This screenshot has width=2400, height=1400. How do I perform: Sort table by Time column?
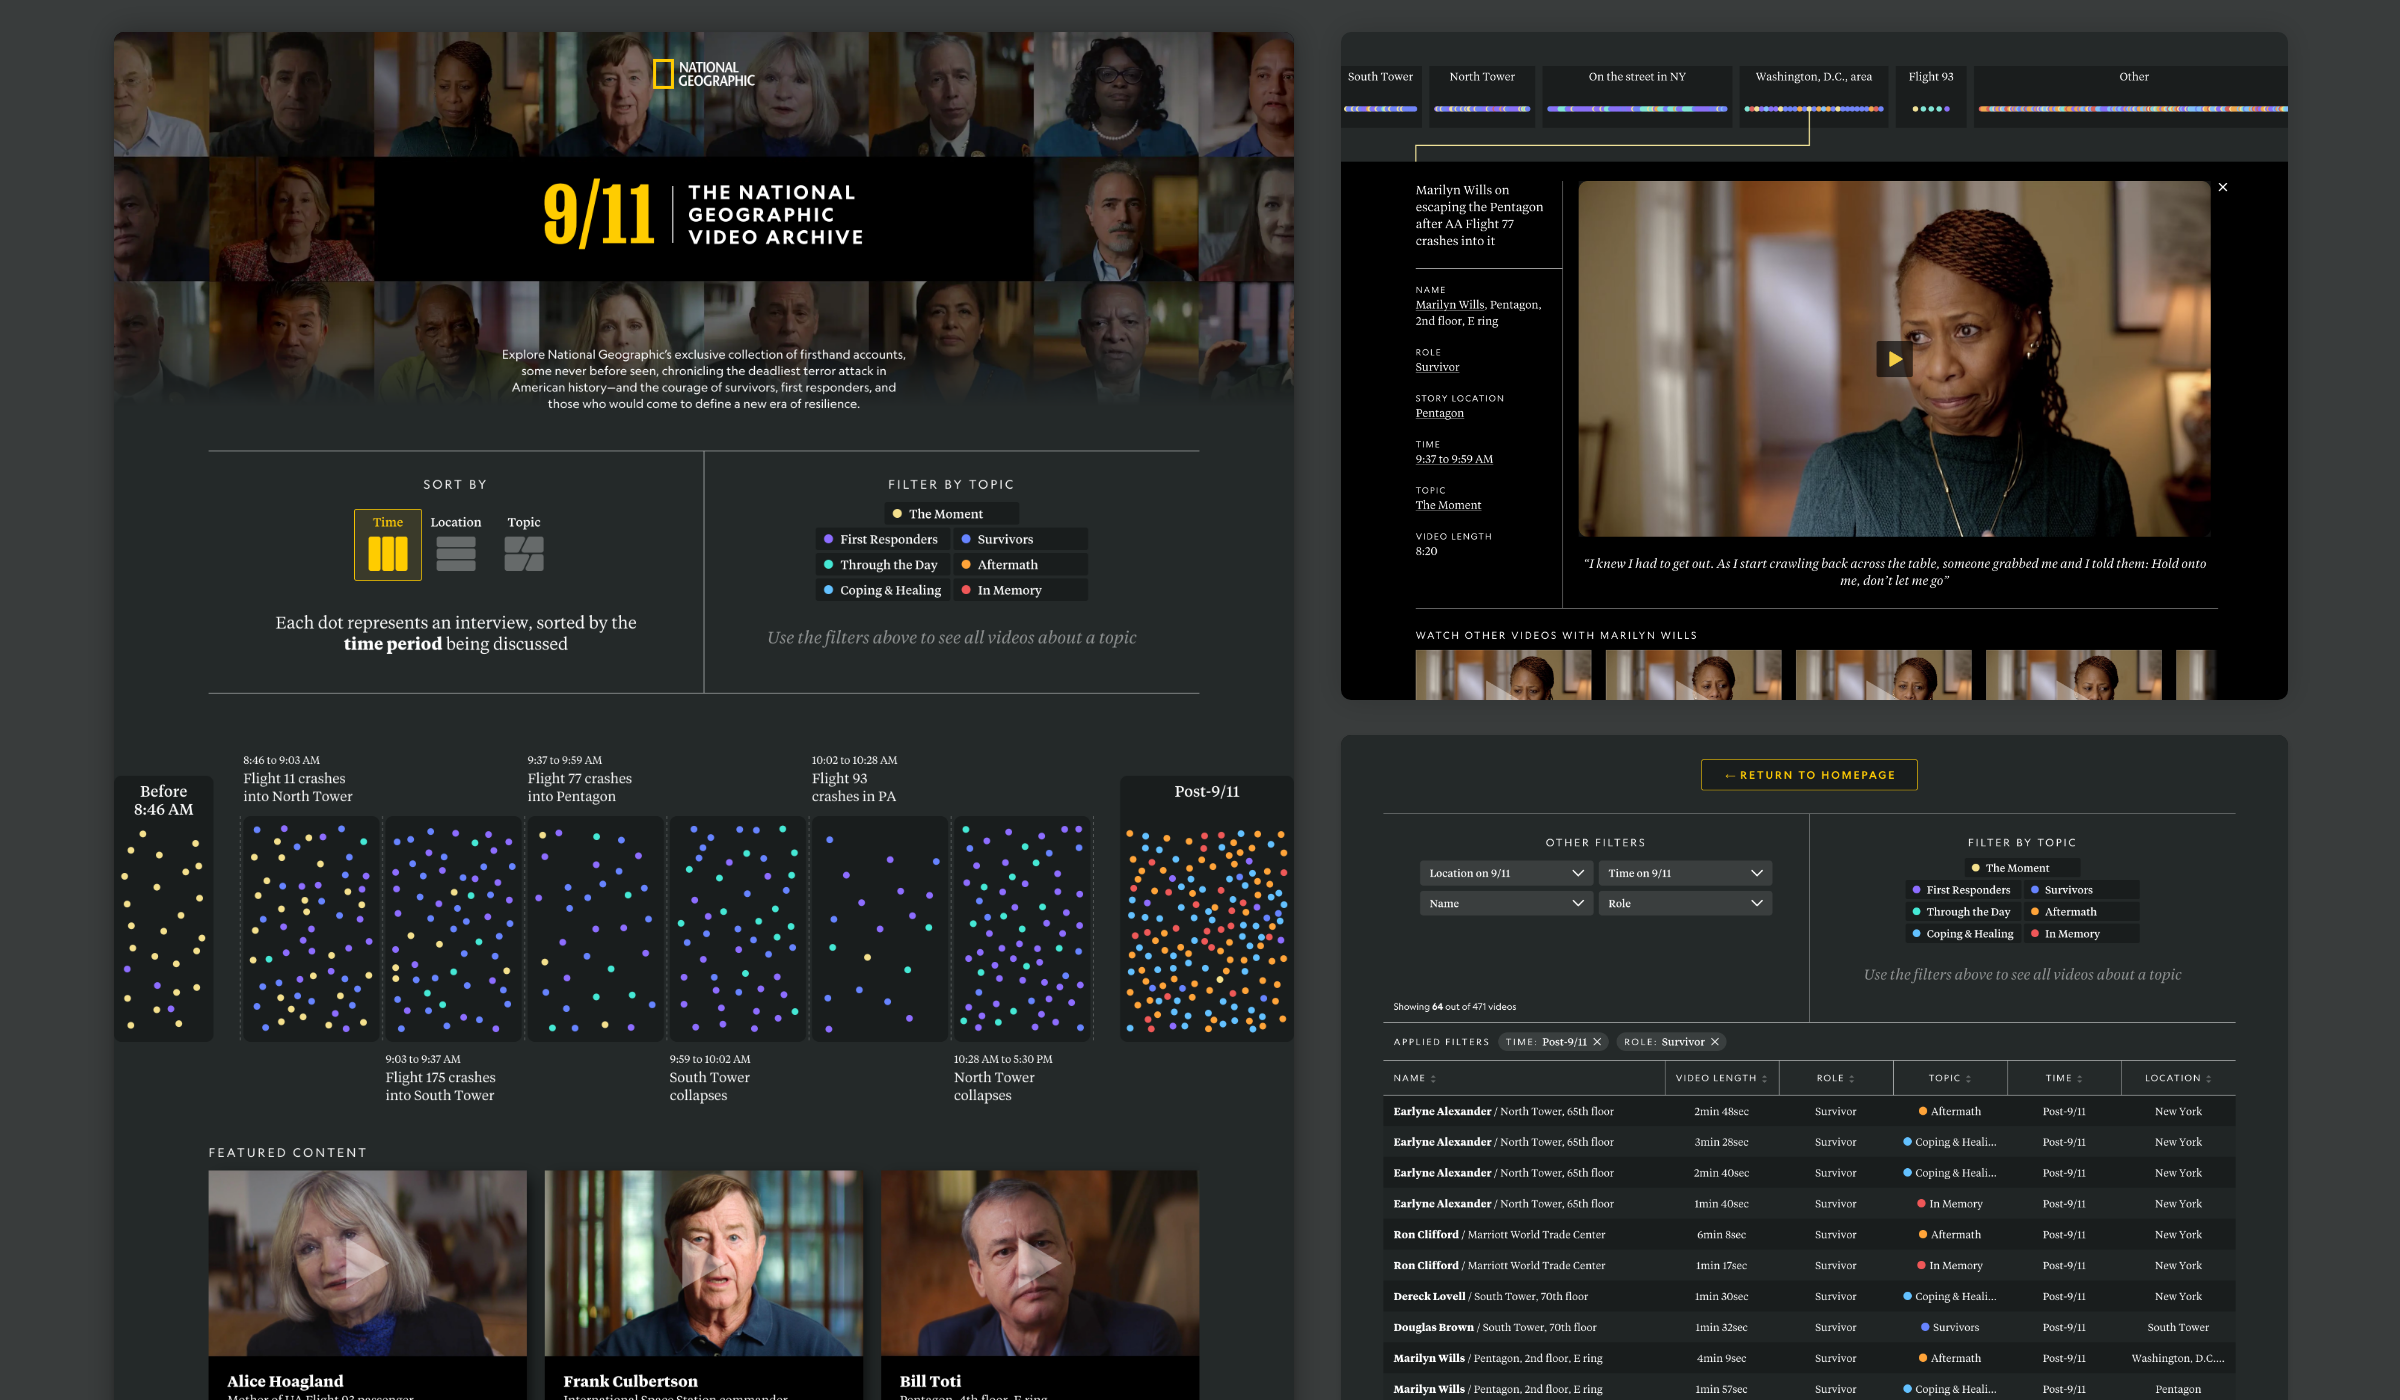[x=2064, y=1078]
